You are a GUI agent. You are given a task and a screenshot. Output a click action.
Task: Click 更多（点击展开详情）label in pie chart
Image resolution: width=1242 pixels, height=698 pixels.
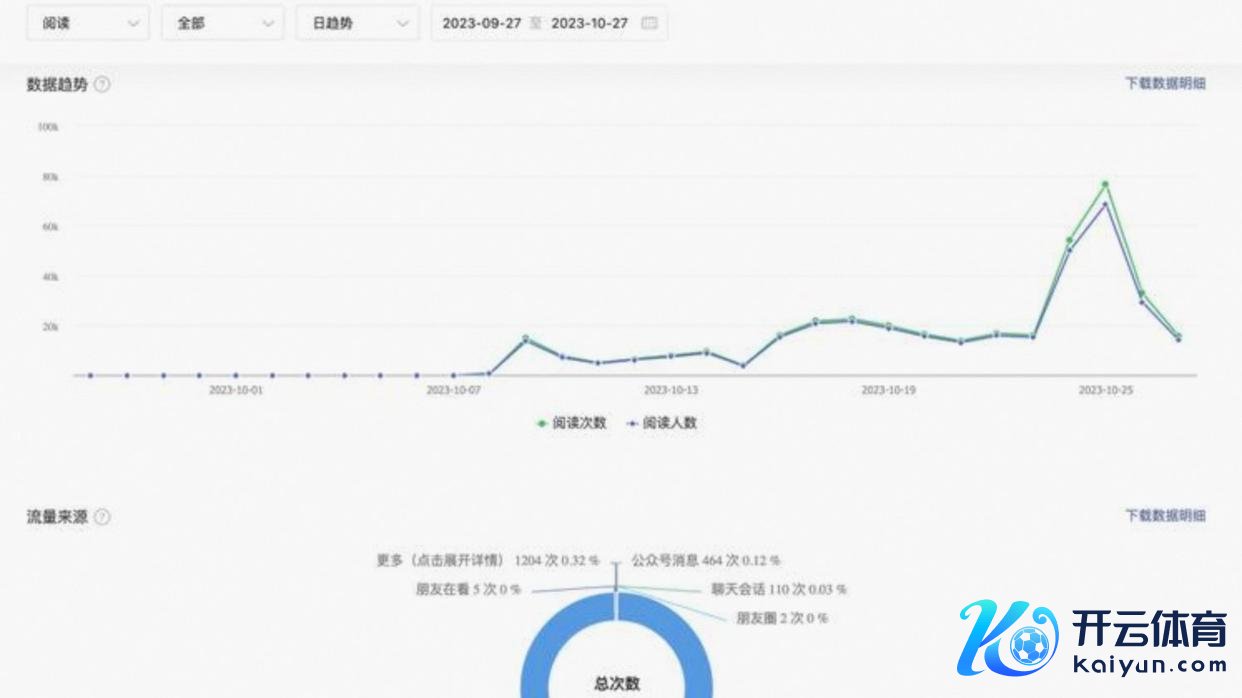point(487,561)
